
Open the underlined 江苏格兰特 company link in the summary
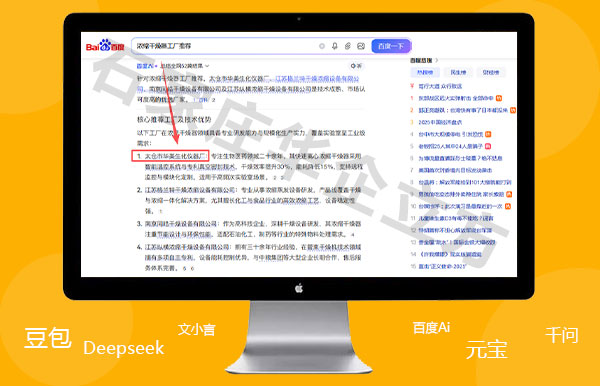click(x=317, y=79)
